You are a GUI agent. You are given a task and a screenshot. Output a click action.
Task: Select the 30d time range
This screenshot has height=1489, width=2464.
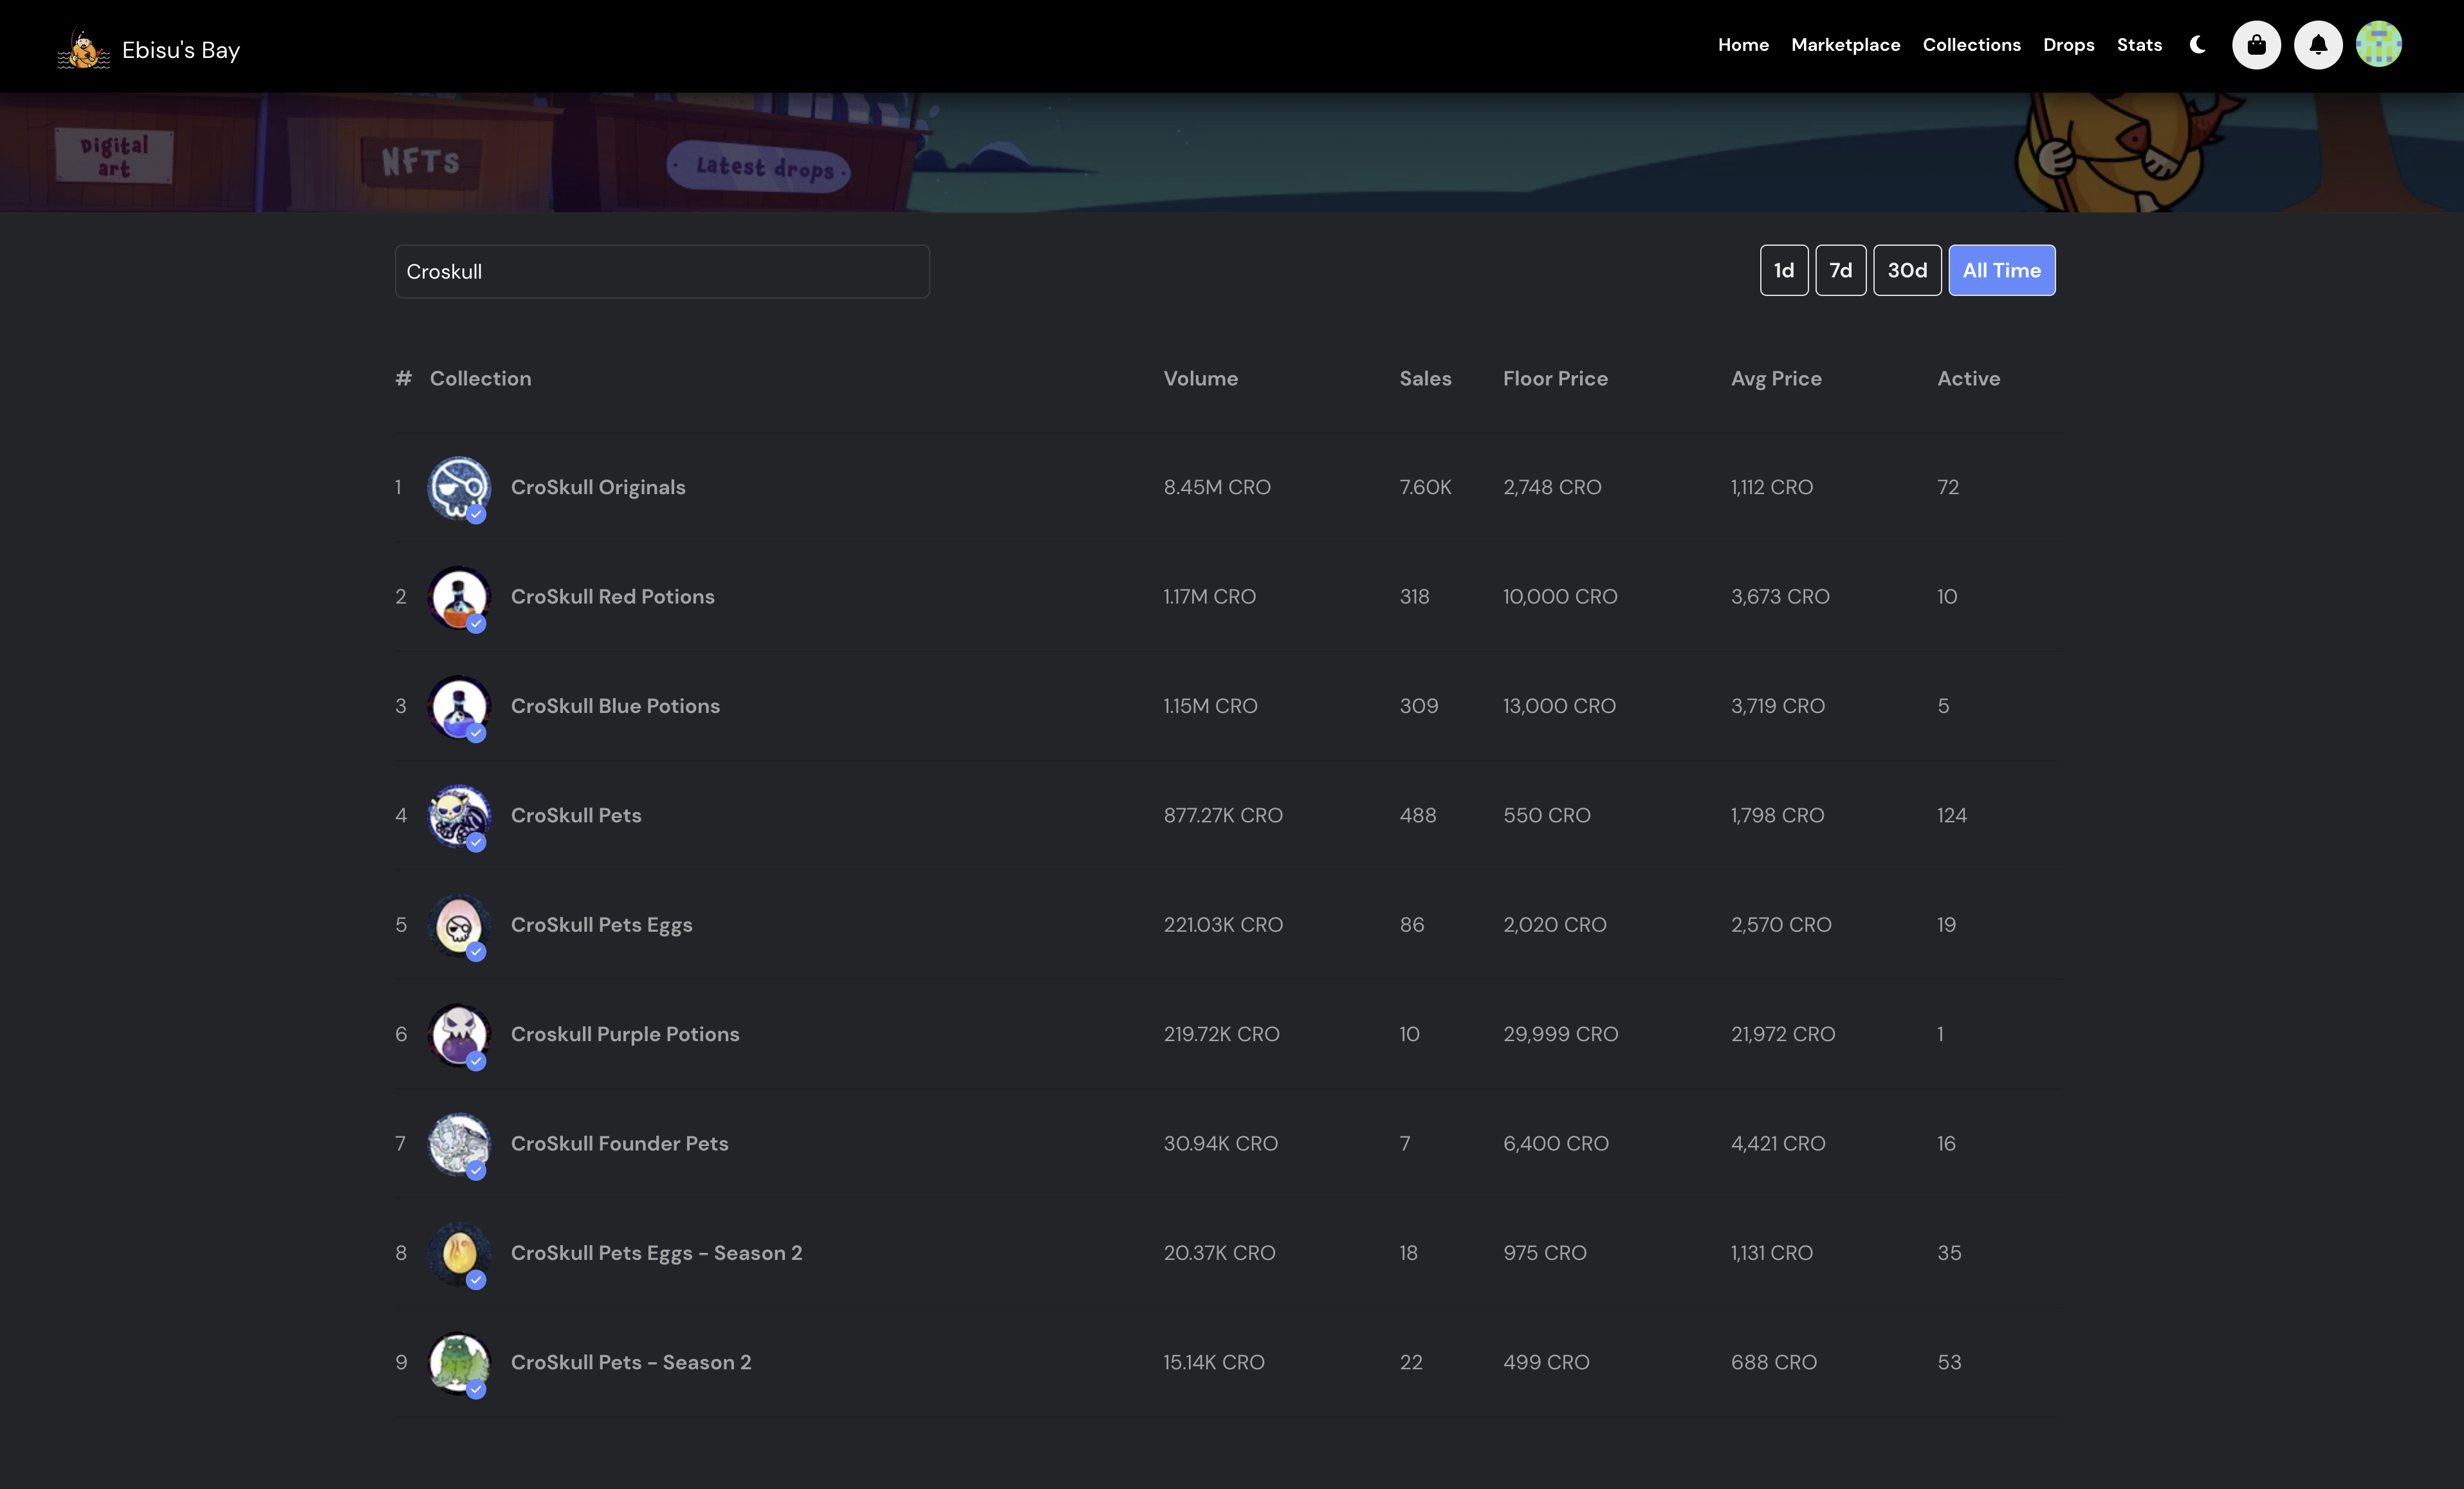(1907, 270)
